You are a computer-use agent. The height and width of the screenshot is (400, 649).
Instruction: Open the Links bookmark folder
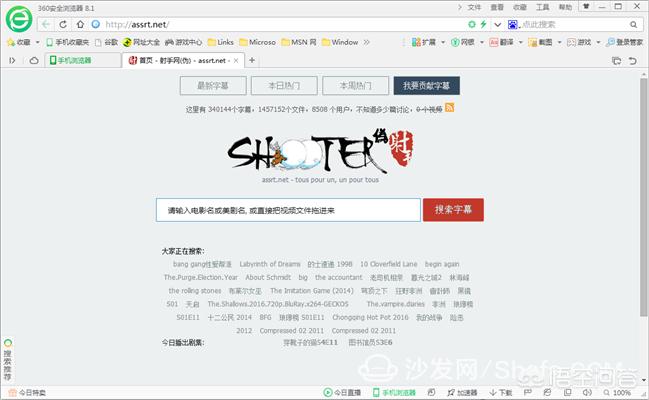(221, 42)
